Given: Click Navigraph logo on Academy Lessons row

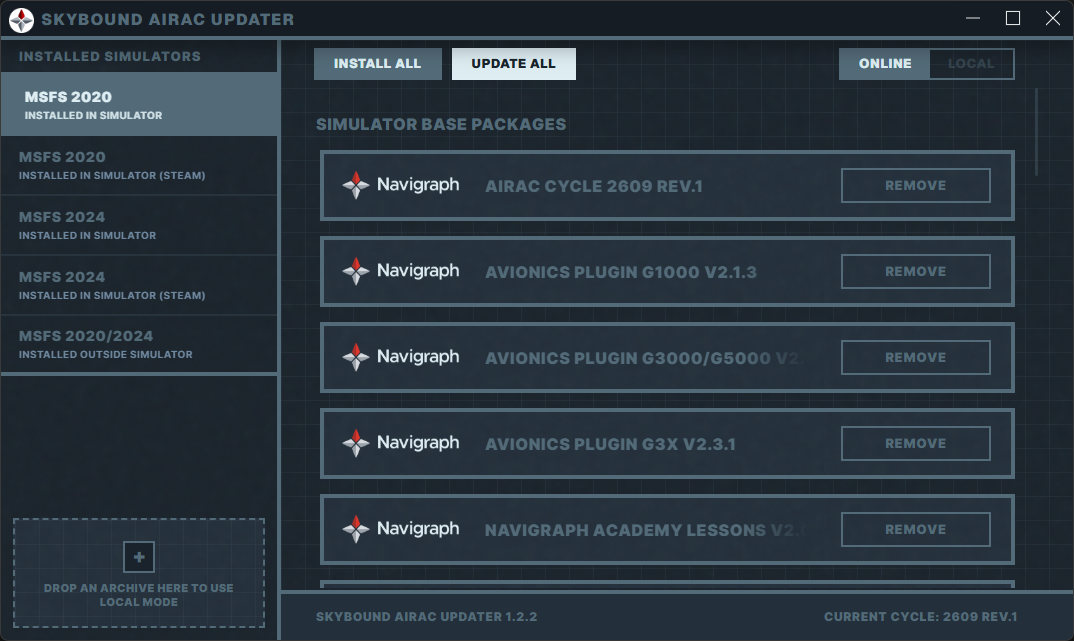Looking at the screenshot, I should pyautogui.click(x=401, y=529).
